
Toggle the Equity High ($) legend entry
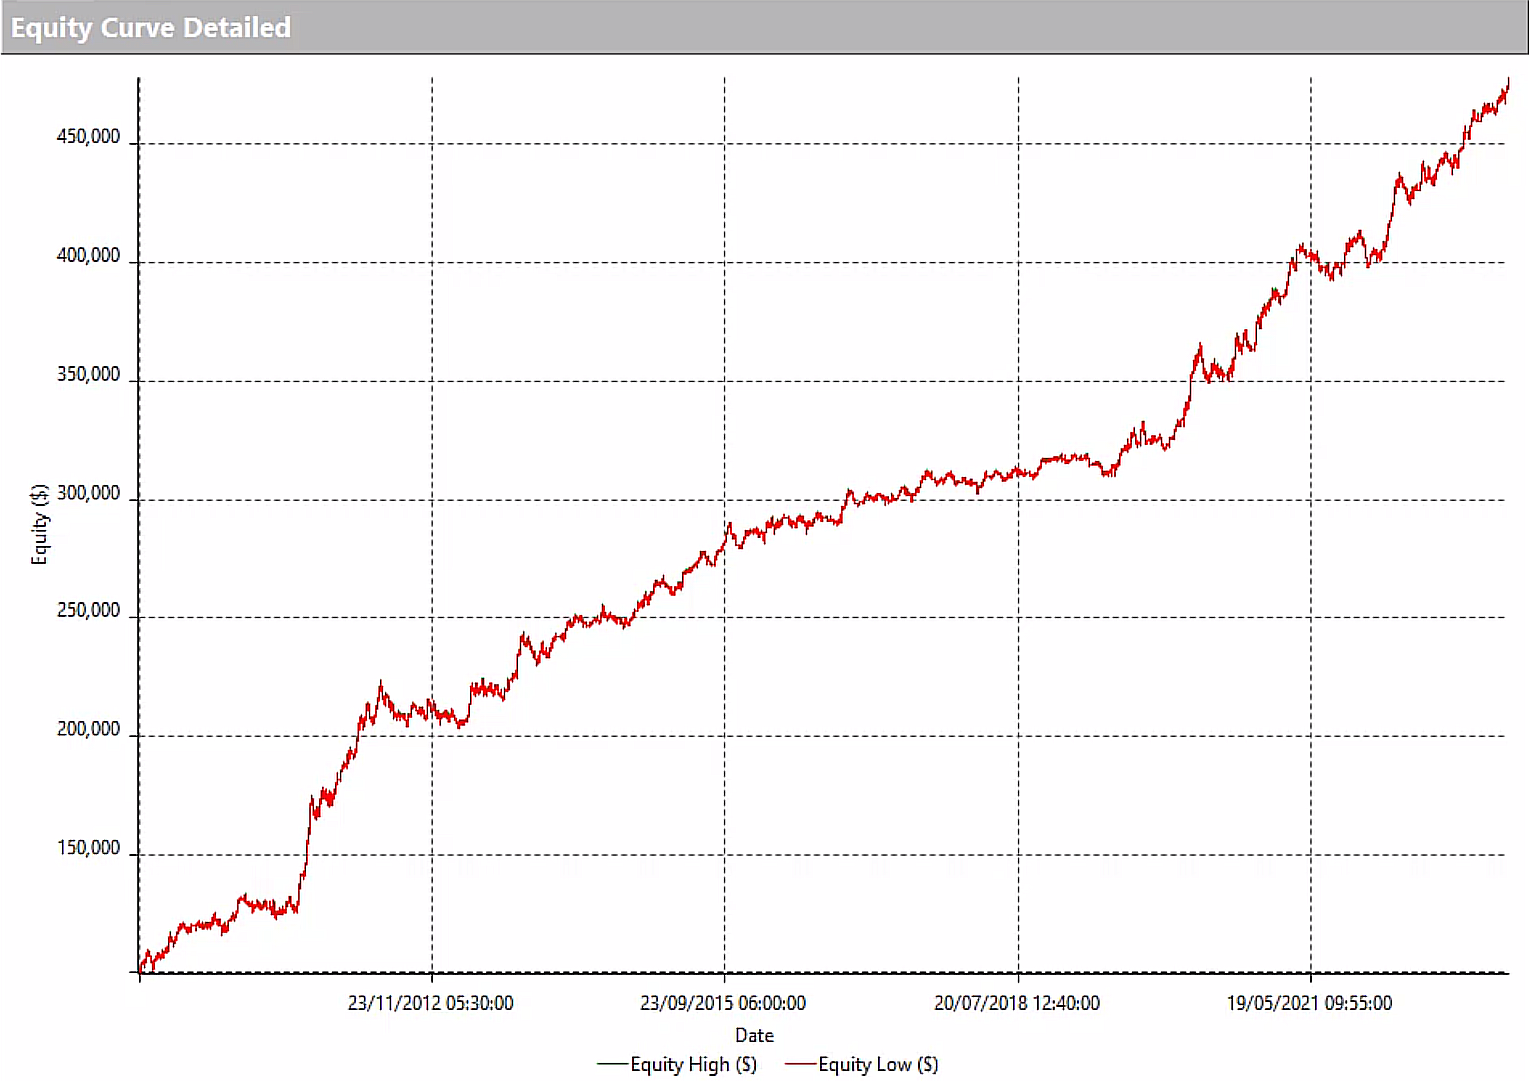[x=692, y=1064]
